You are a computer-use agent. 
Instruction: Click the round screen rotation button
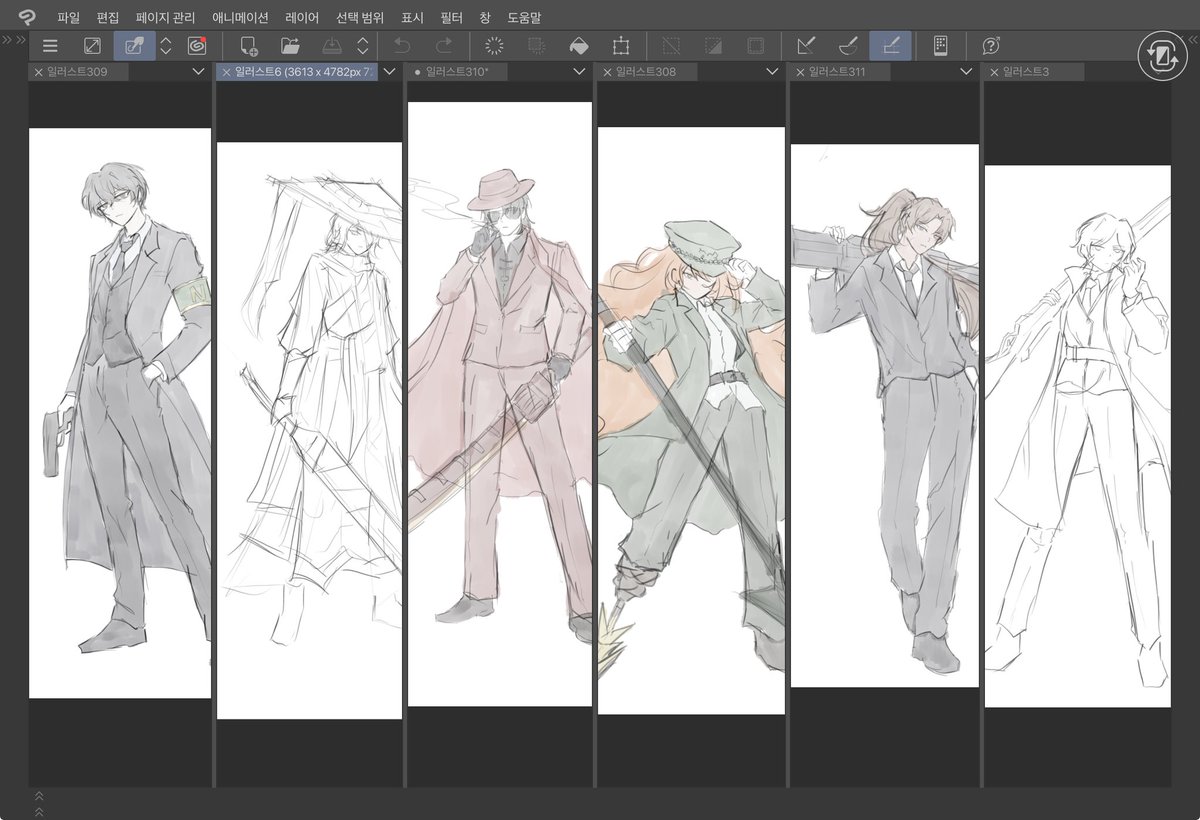[1164, 55]
